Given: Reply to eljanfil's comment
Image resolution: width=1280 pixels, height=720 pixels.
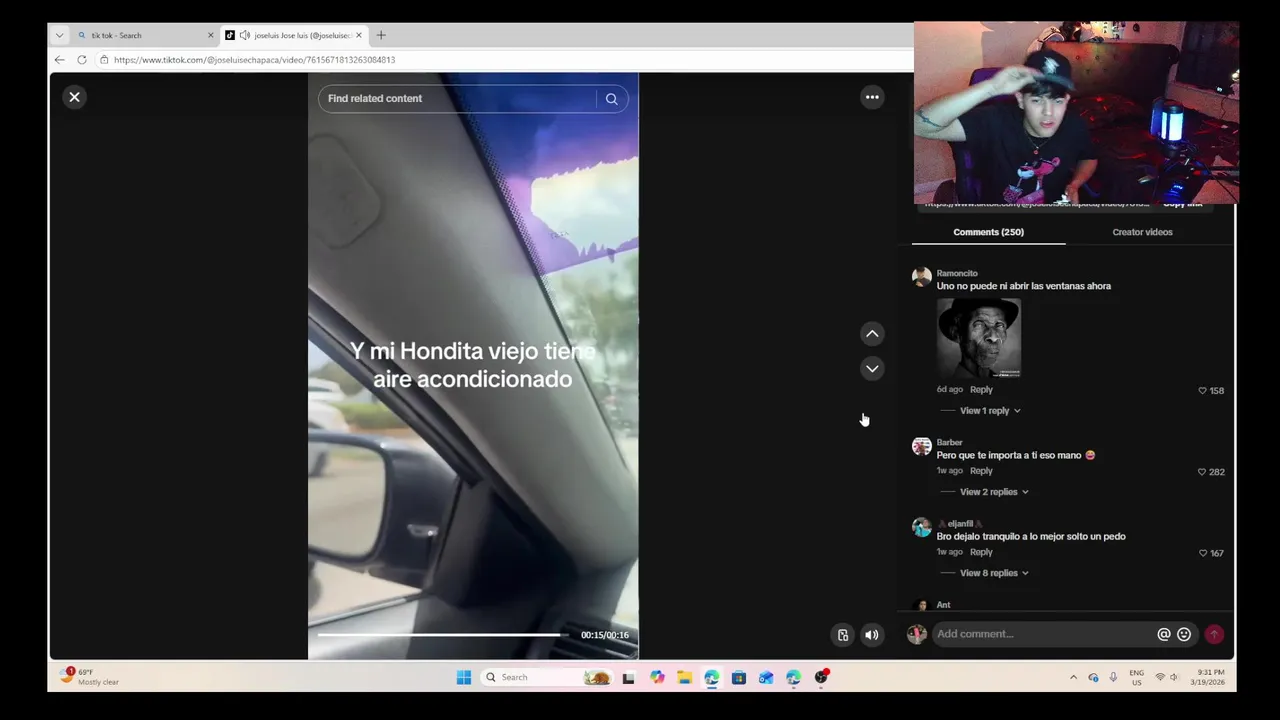Looking at the screenshot, I should 981,552.
